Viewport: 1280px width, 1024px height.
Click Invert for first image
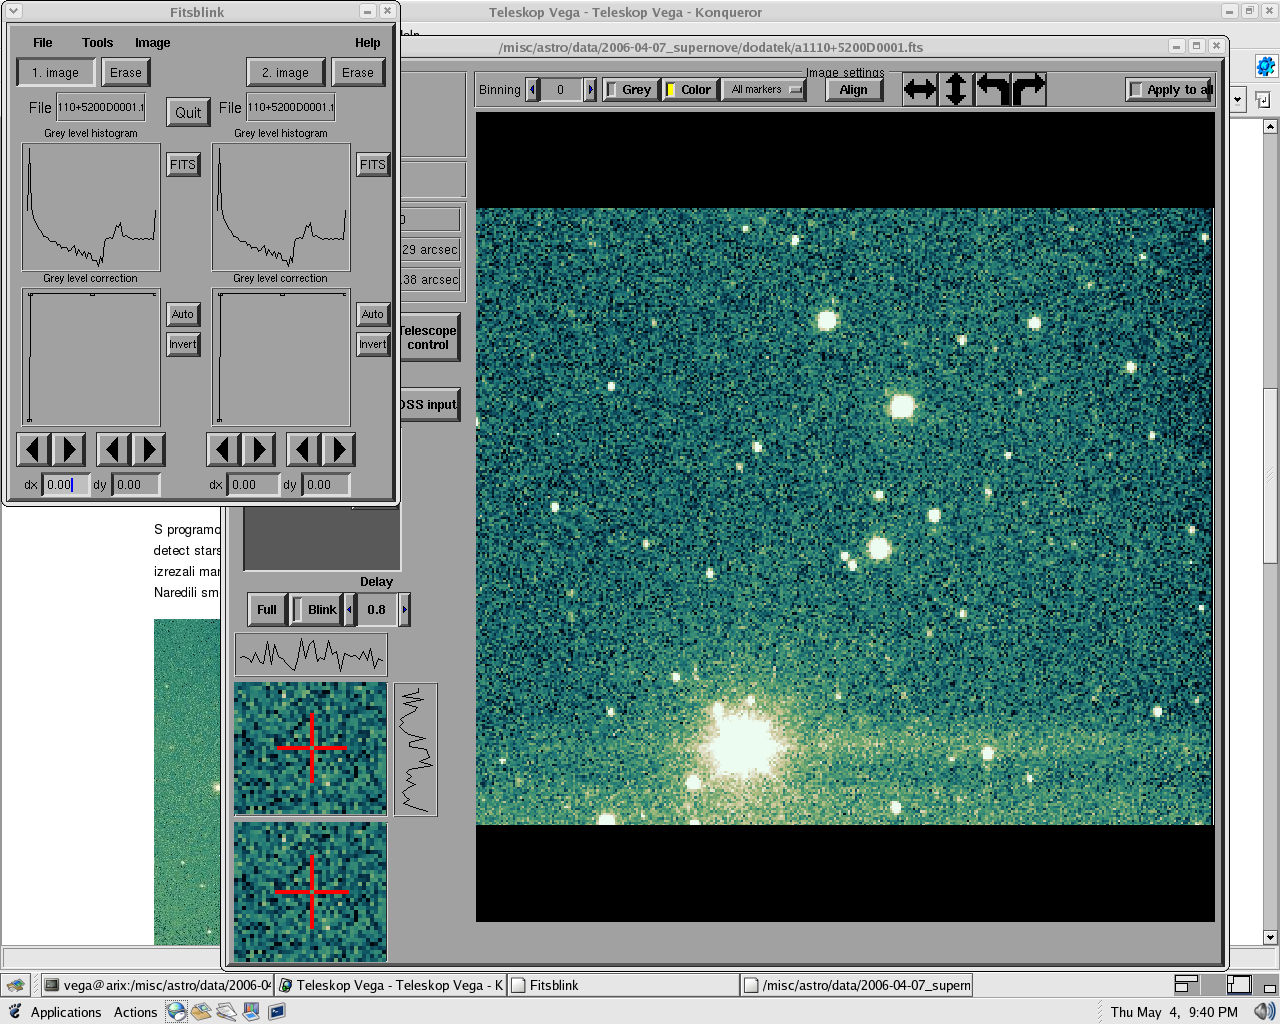pos(183,344)
